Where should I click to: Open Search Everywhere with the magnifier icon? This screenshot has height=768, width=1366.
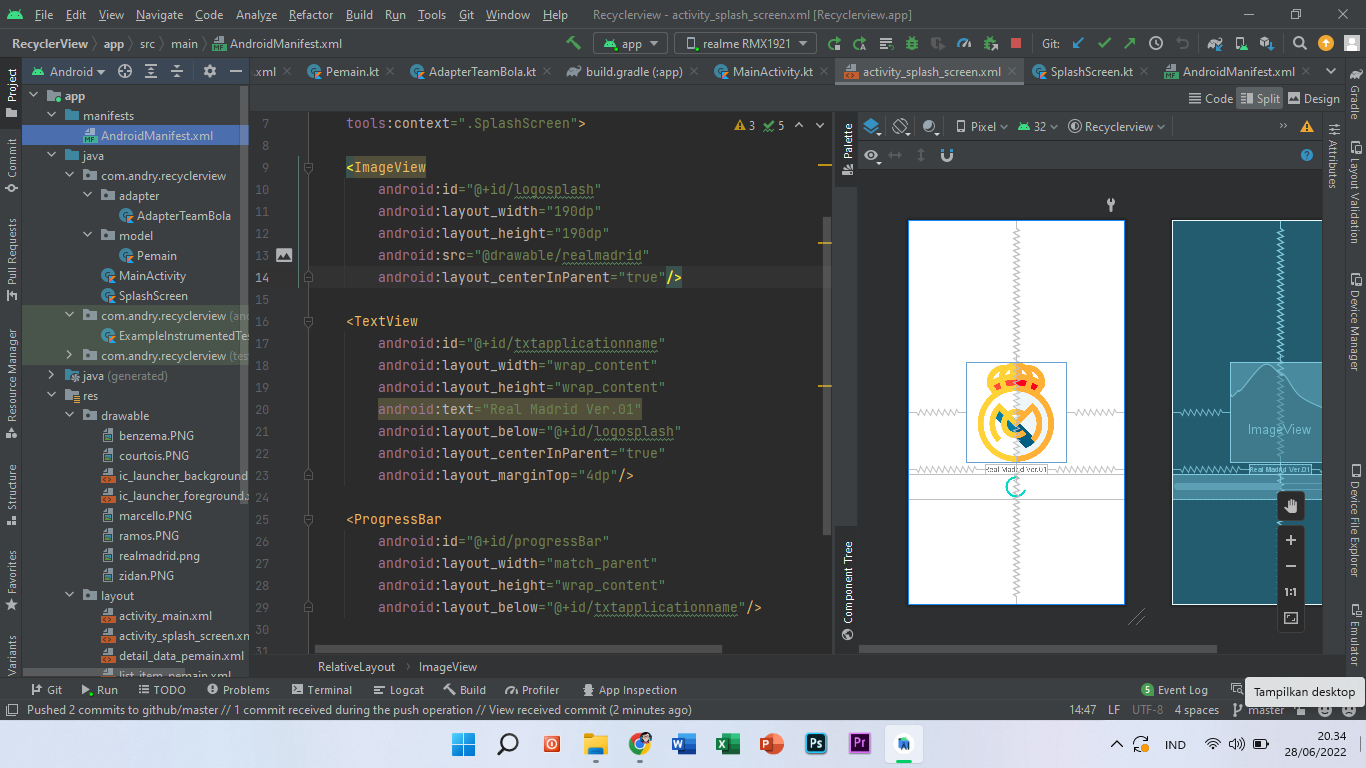(x=1299, y=43)
